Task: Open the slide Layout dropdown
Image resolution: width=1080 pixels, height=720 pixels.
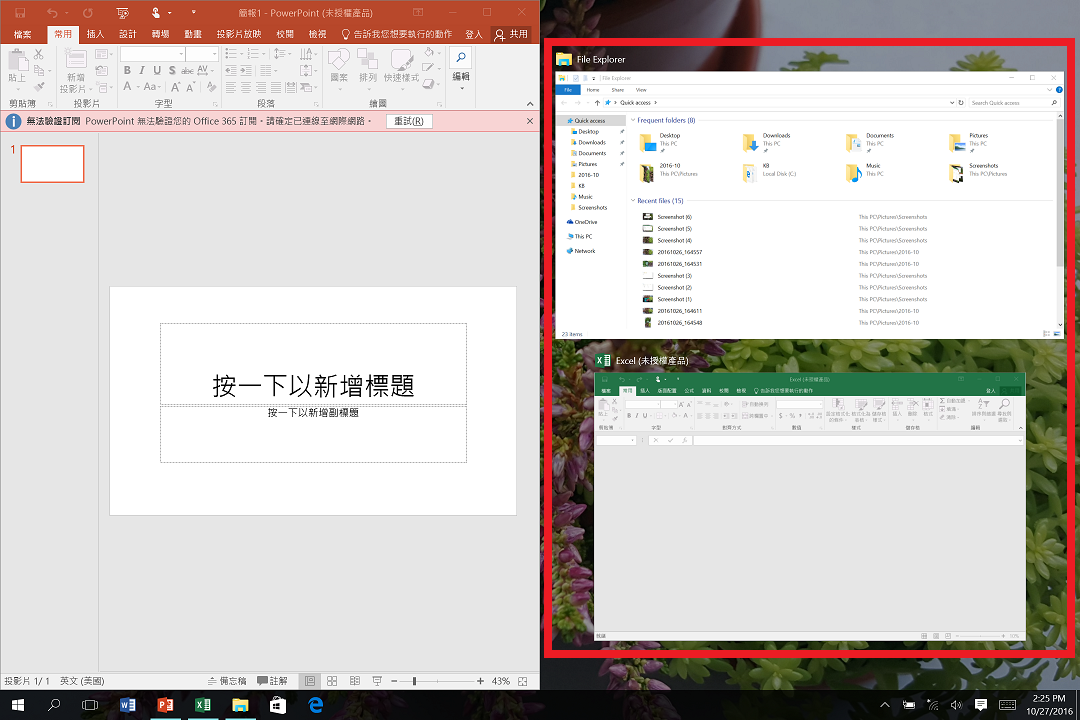Action: tap(103, 54)
